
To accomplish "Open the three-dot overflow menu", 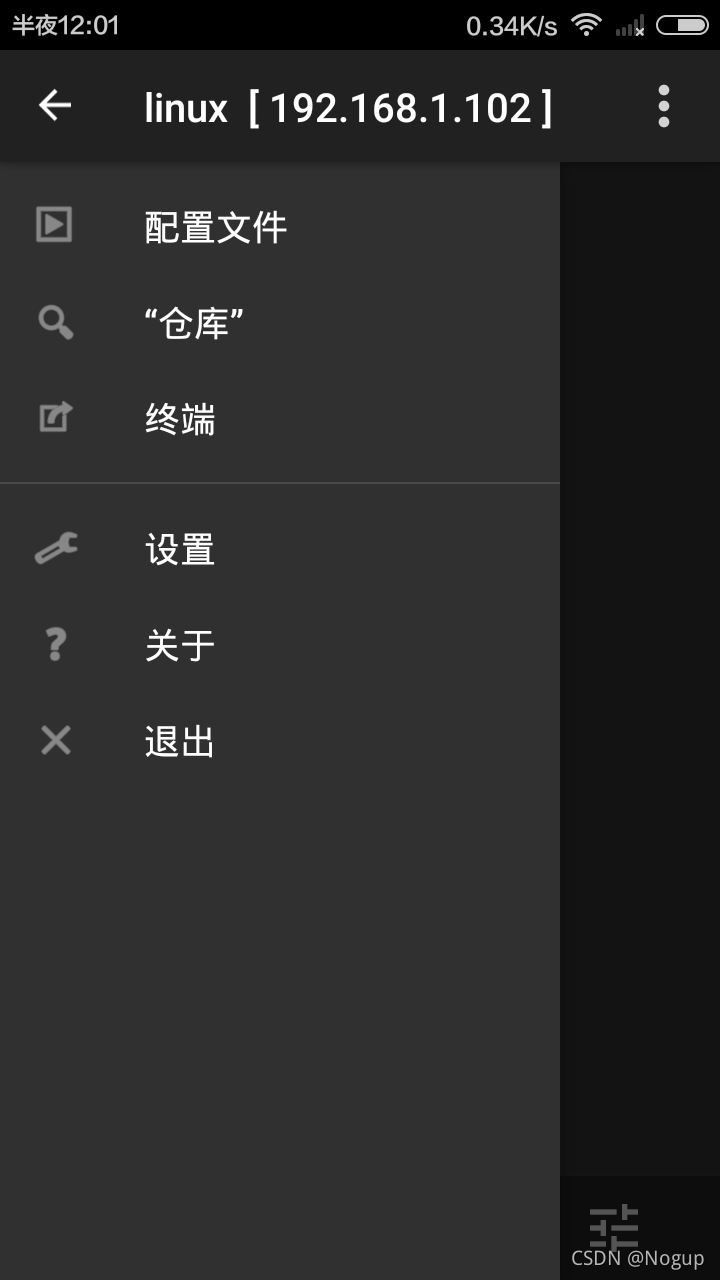I will pos(664,106).
